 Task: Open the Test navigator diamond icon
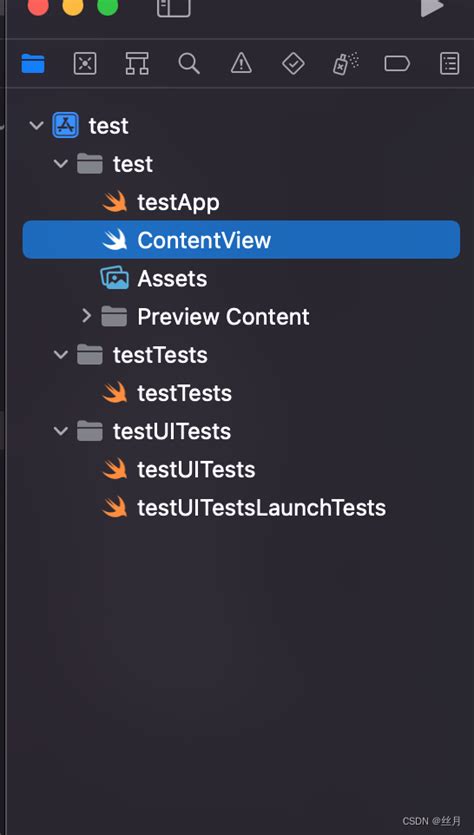293,64
